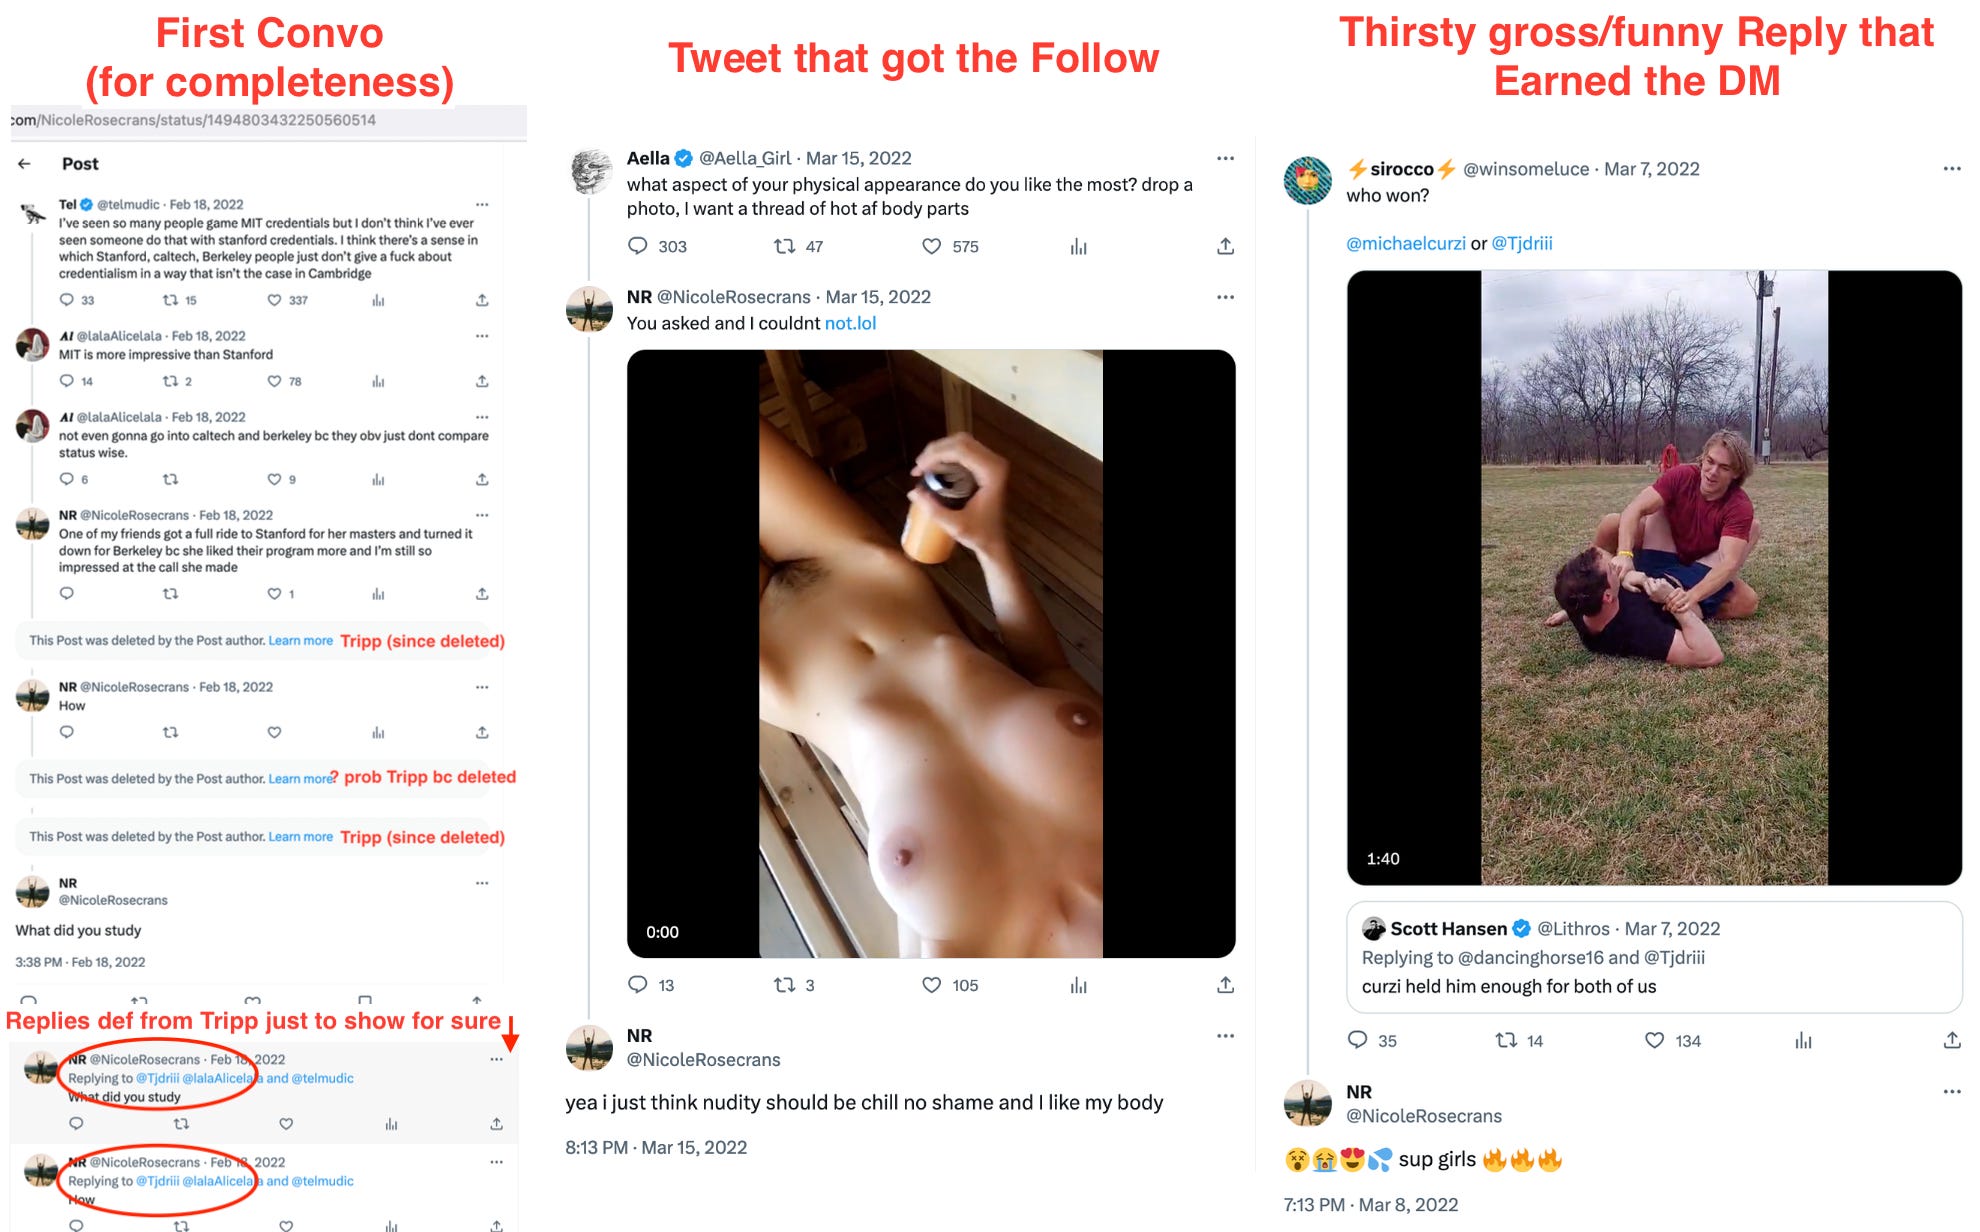This screenshot has height=1232, width=1980.
Task: Like Tel's tweet with 337 likes
Action: [x=274, y=300]
